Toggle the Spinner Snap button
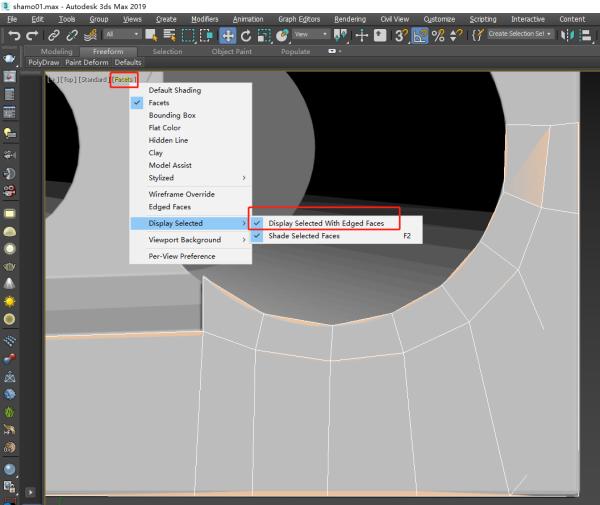The height and width of the screenshot is (505, 600). [x=456, y=36]
